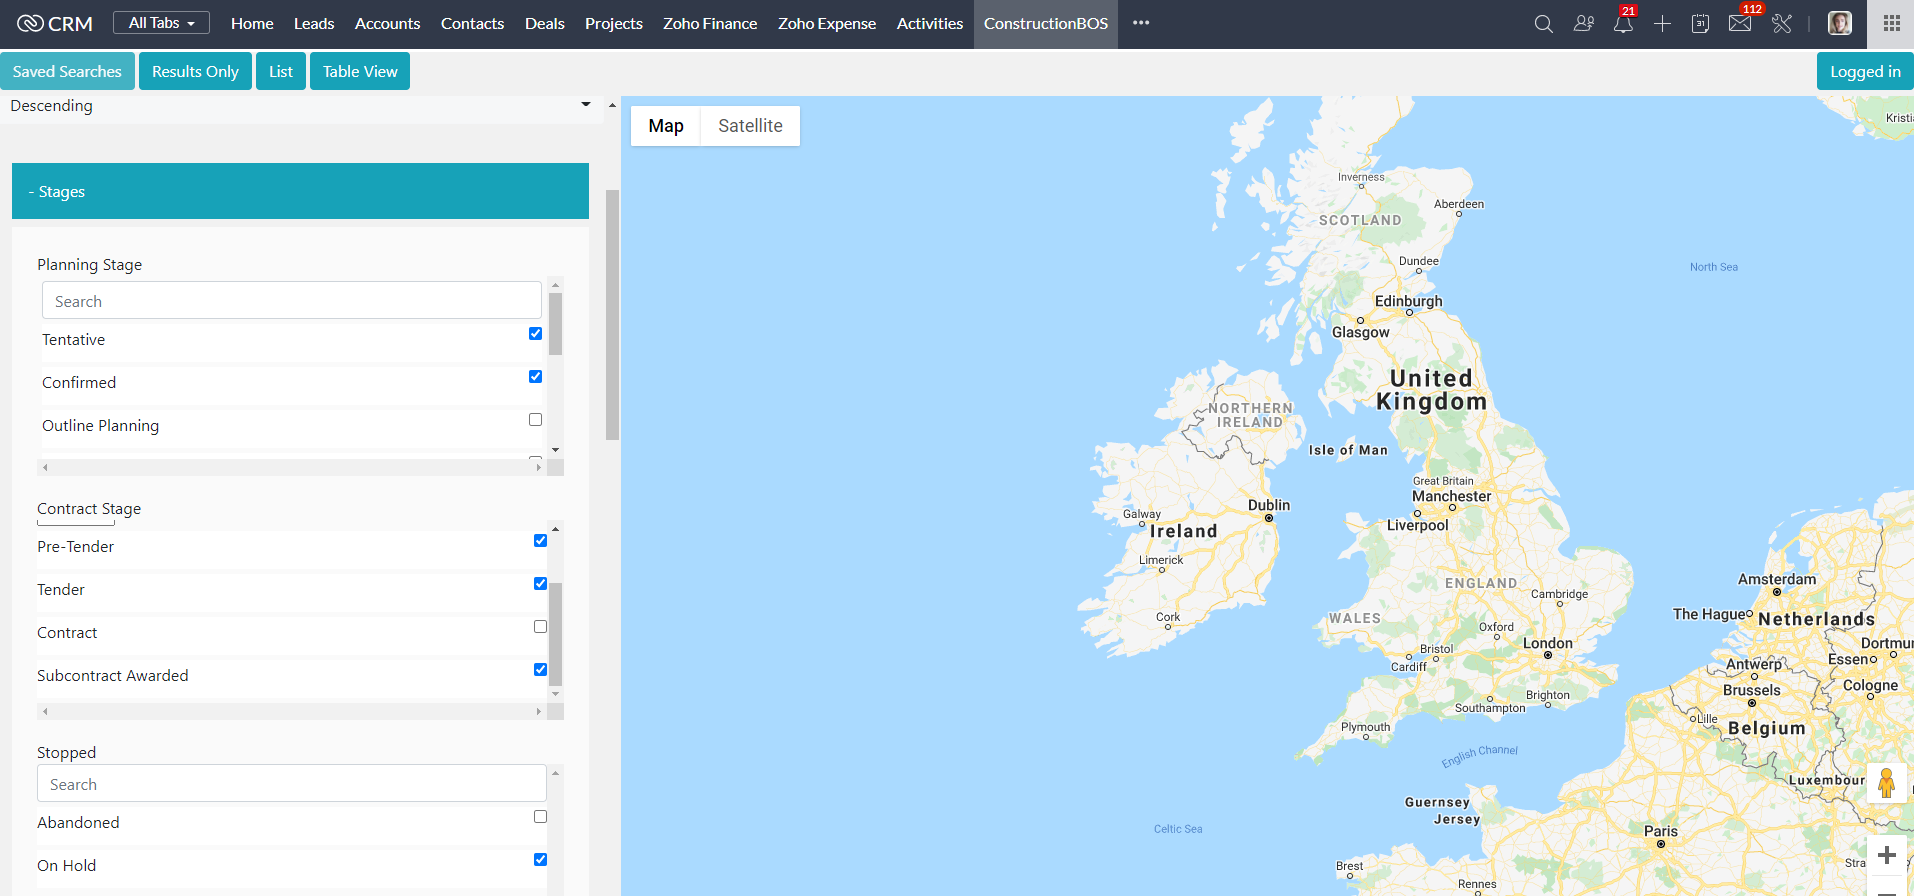Open the calendar icon in top bar
The height and width of the screenshot is (896, 1914).
coord(1700,23)
